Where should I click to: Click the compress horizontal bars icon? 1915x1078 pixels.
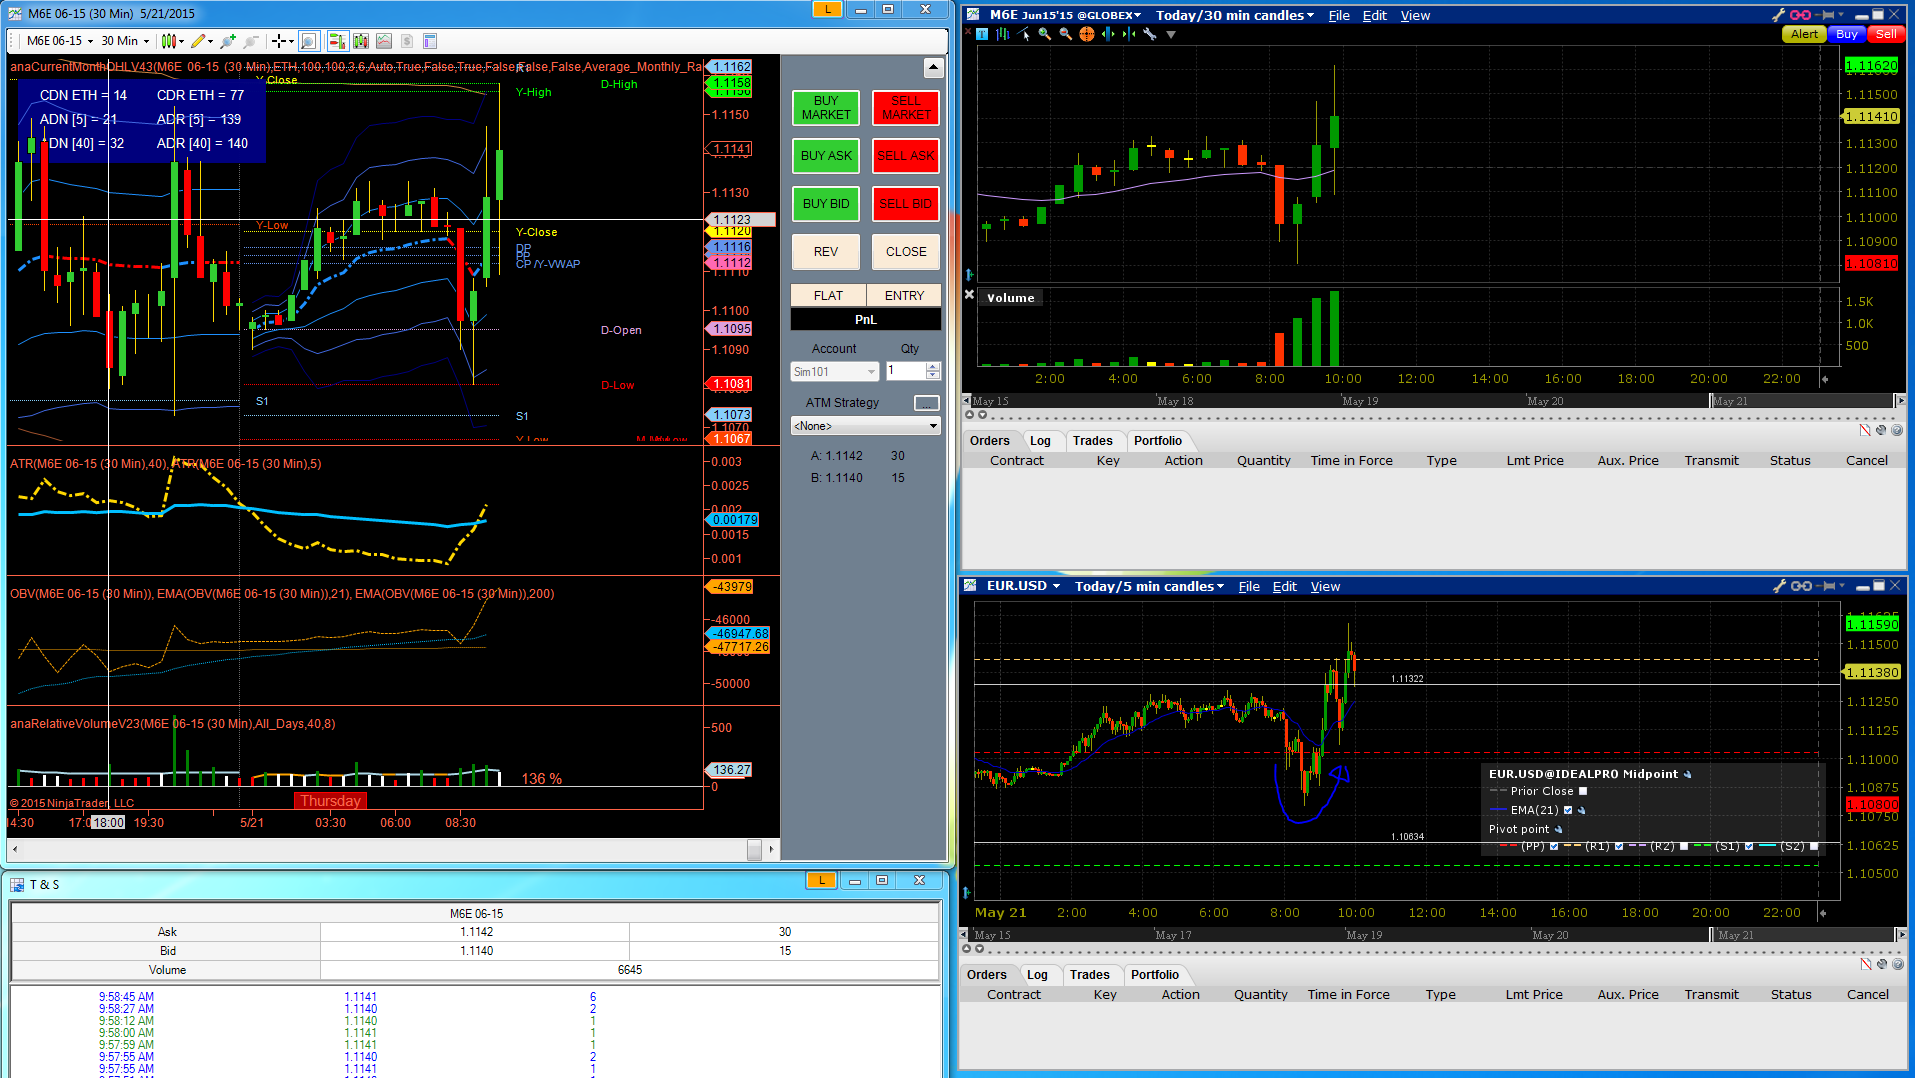[x=1129, y=34]
